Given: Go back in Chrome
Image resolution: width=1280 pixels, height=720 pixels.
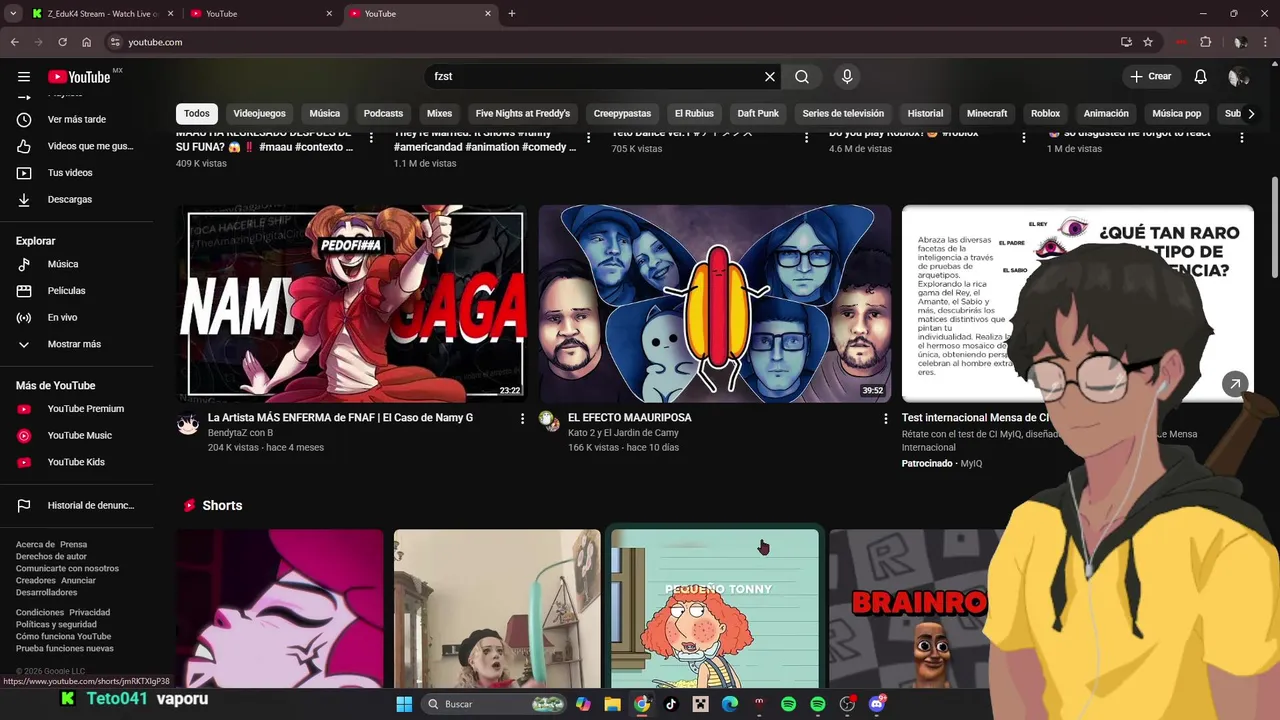Looking at the screenshot, I should pos(14,42).
